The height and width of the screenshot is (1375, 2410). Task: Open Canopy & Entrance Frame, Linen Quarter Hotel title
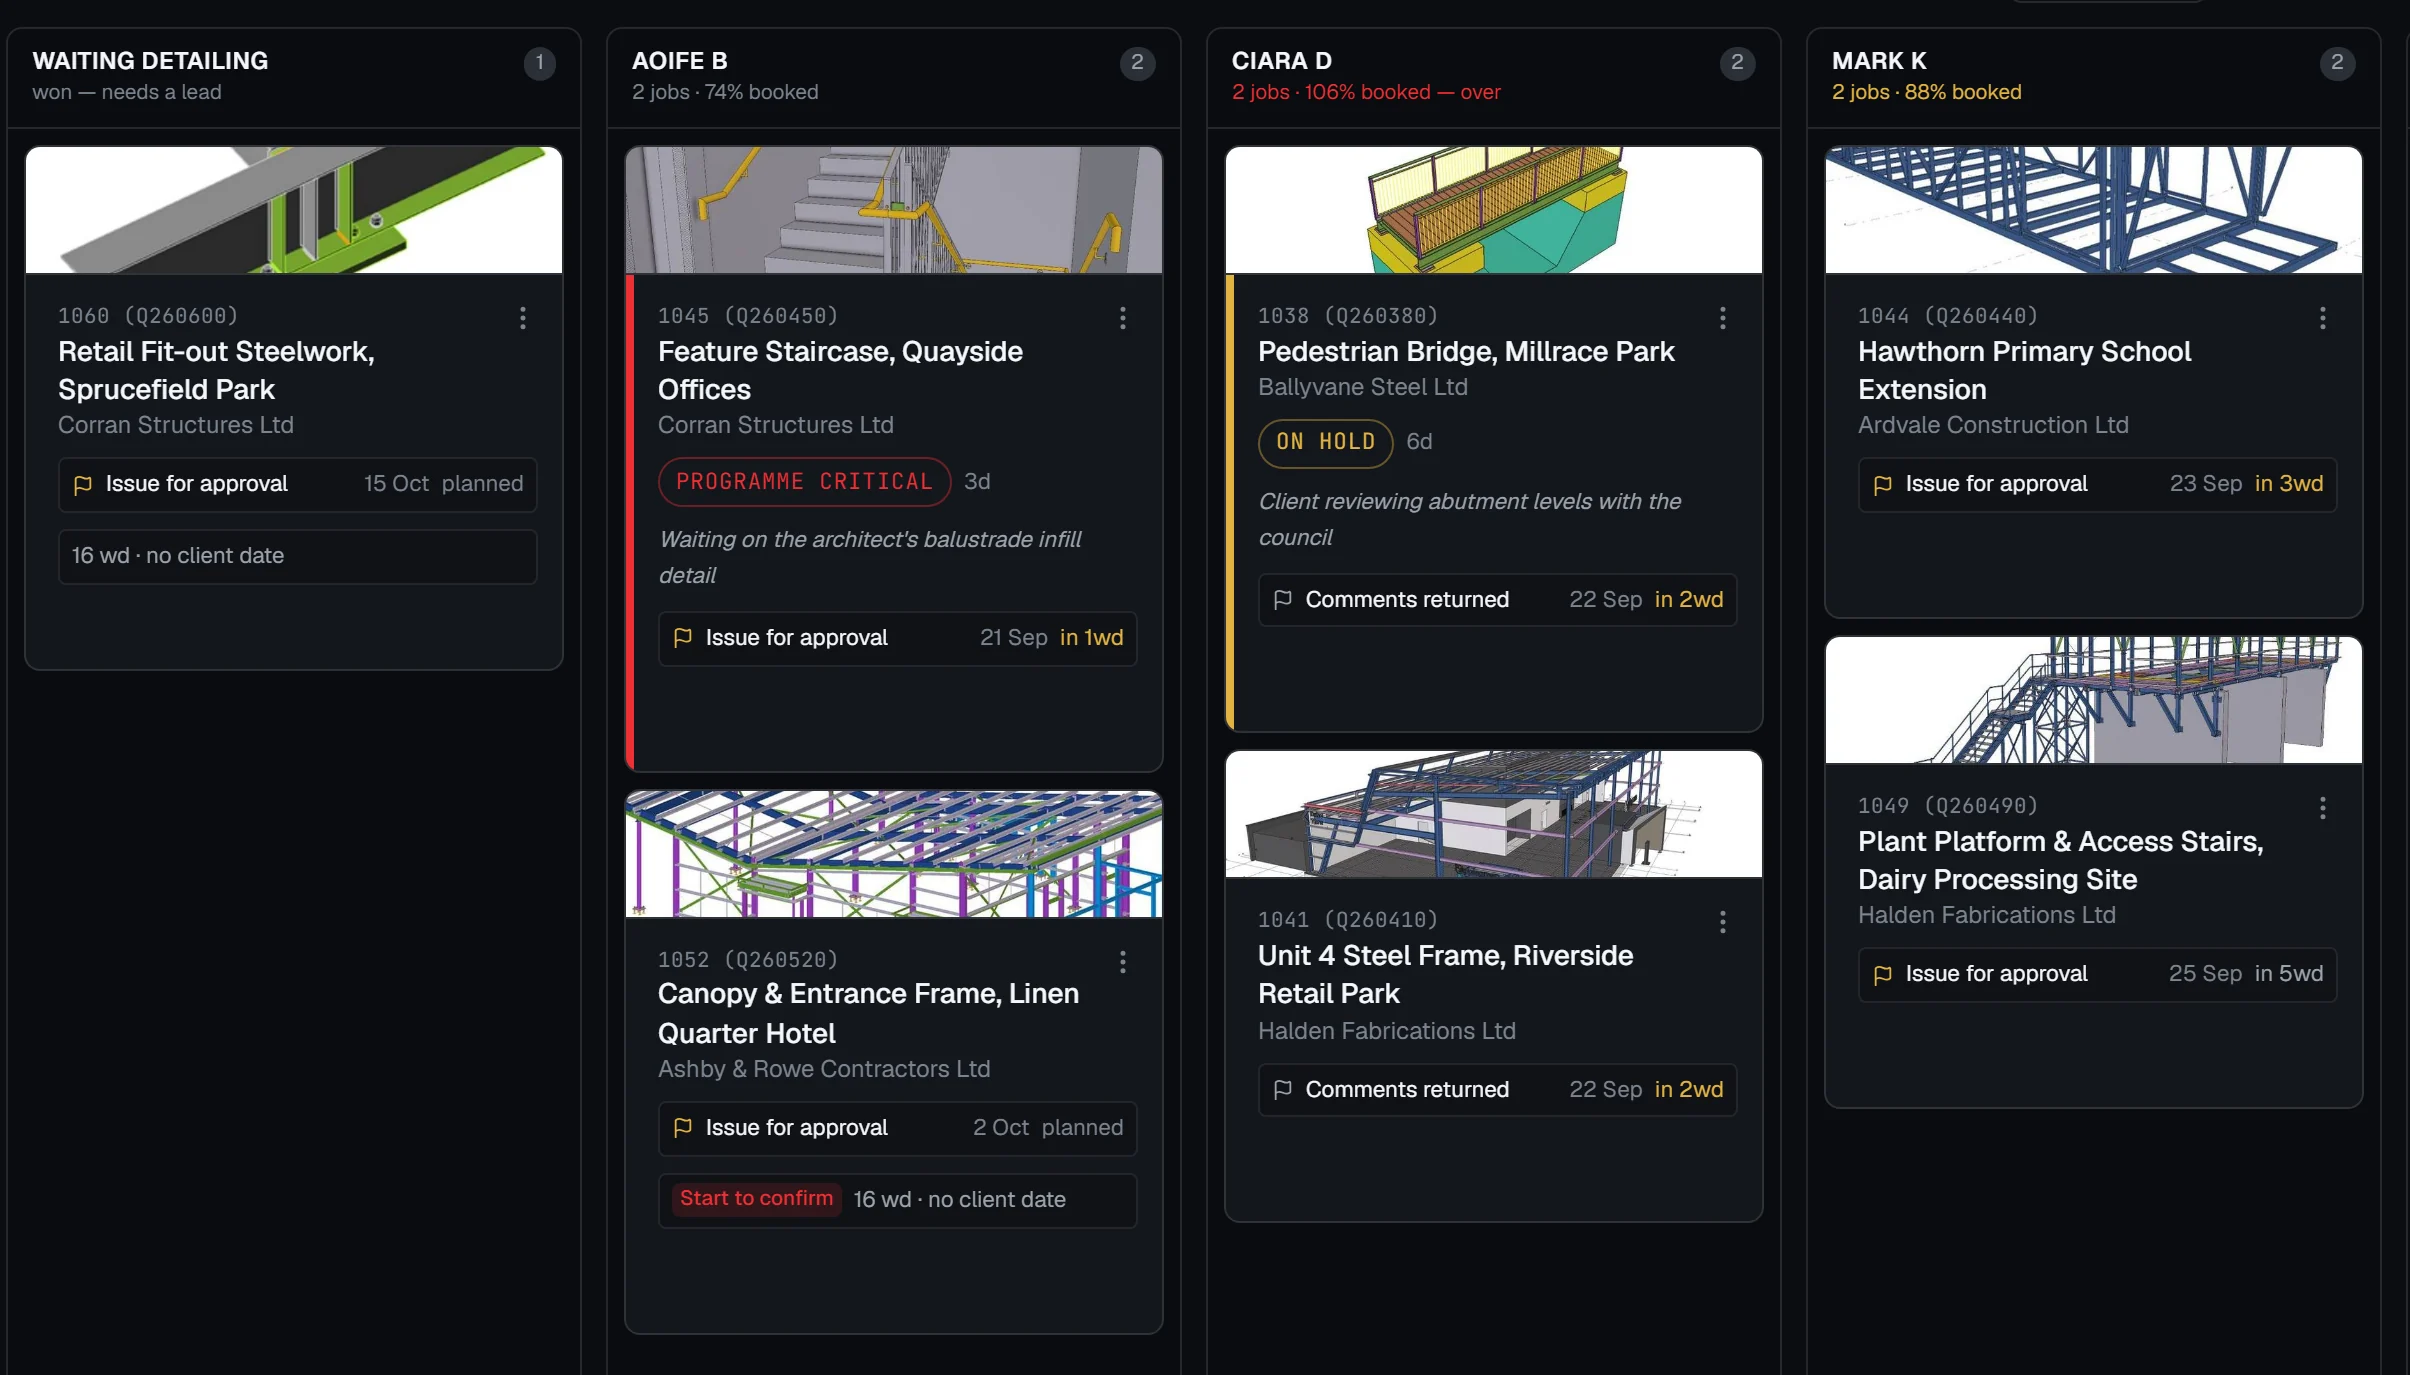[868, 1013]
